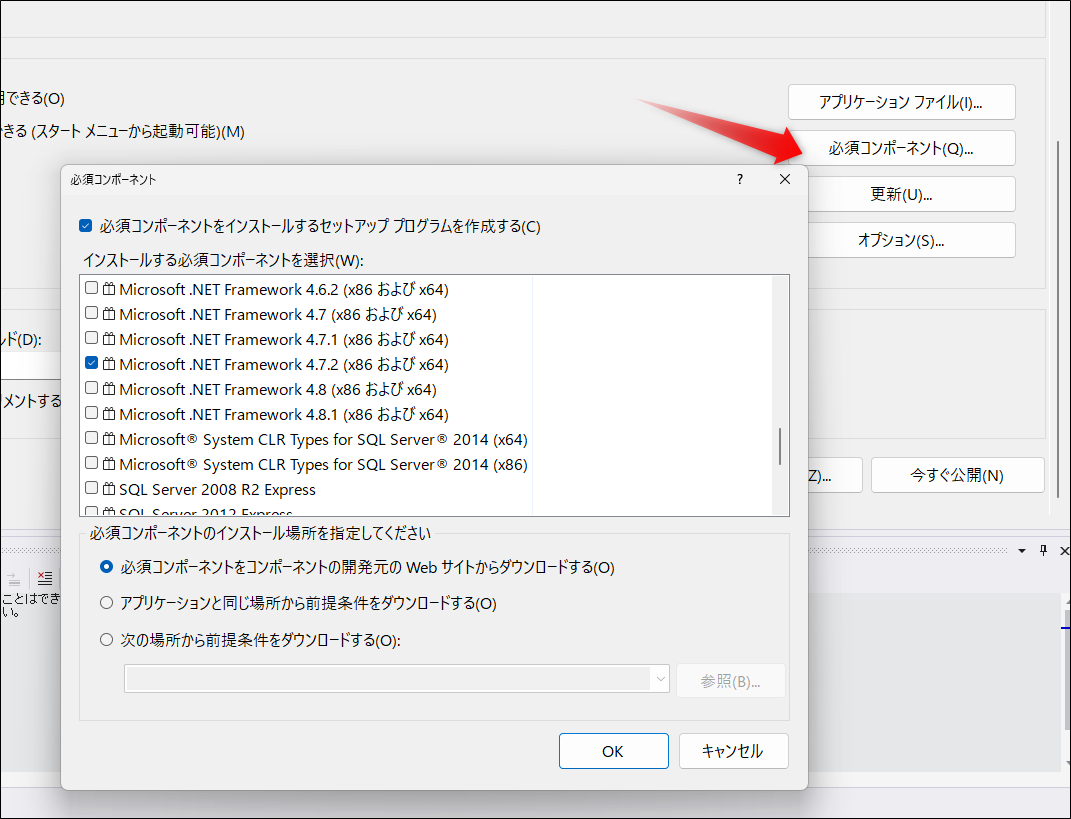Check .NET Framework 4.8 (x86 および x64) checkbox

tap(91, 388)
